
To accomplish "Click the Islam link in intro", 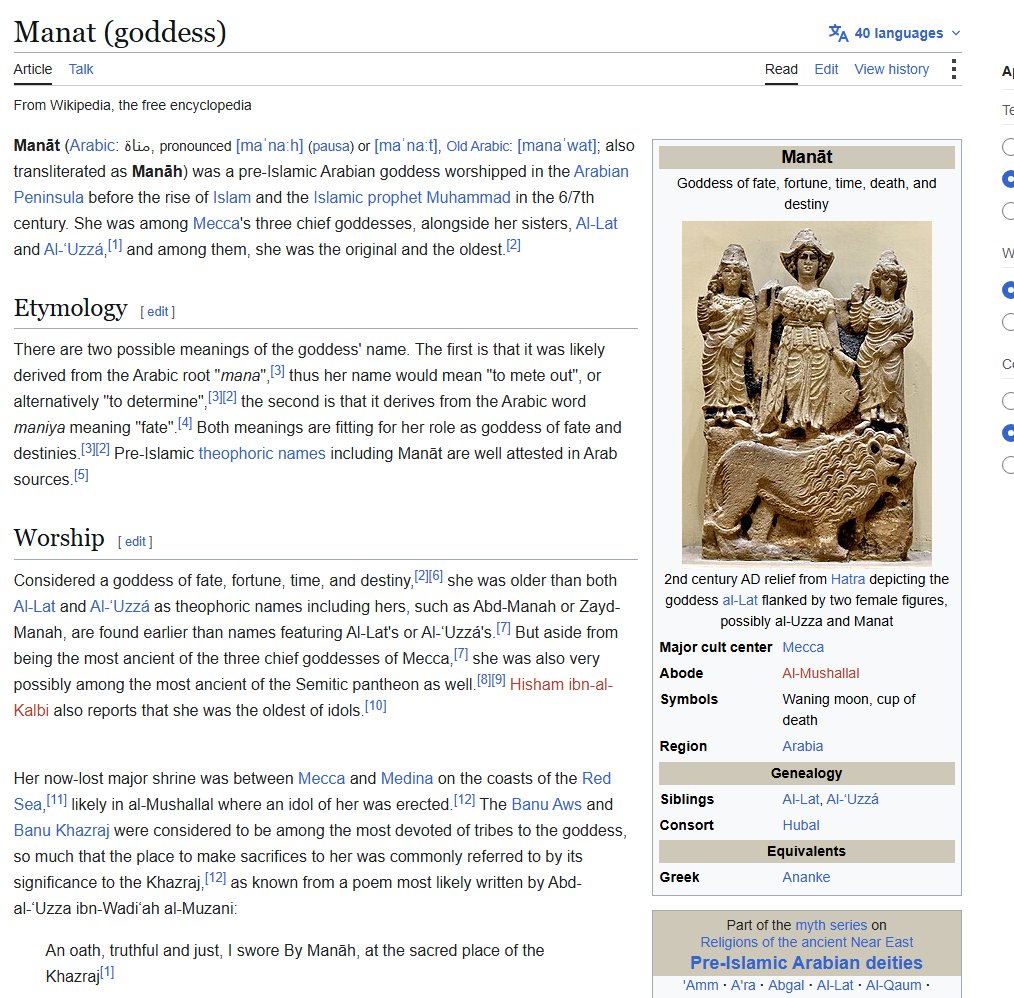I will 232,197.
